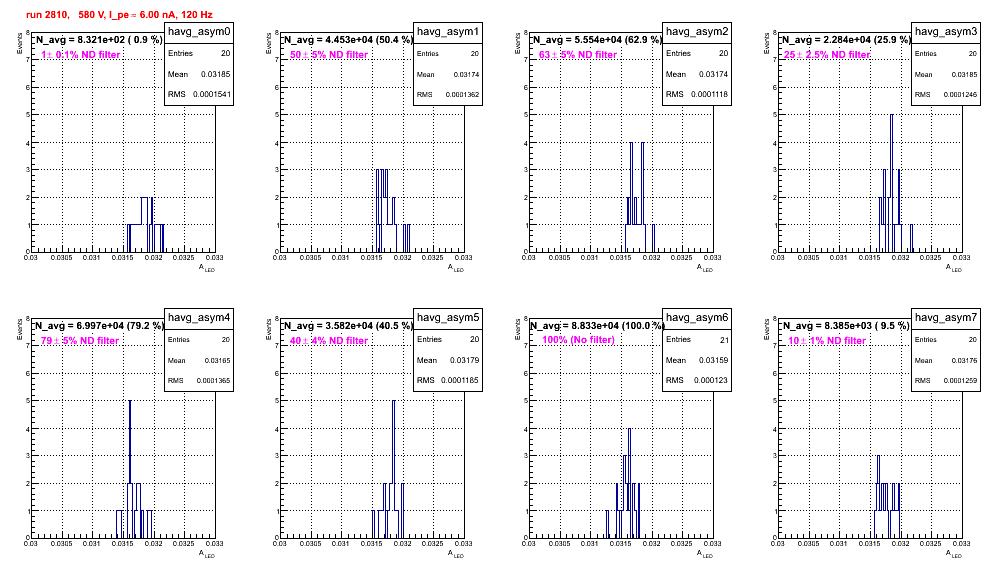Click the Mean 0.03165 row in havg_asym4
Image resolution: width=996 pixels, height=572 pixels.
coord(199,360)
